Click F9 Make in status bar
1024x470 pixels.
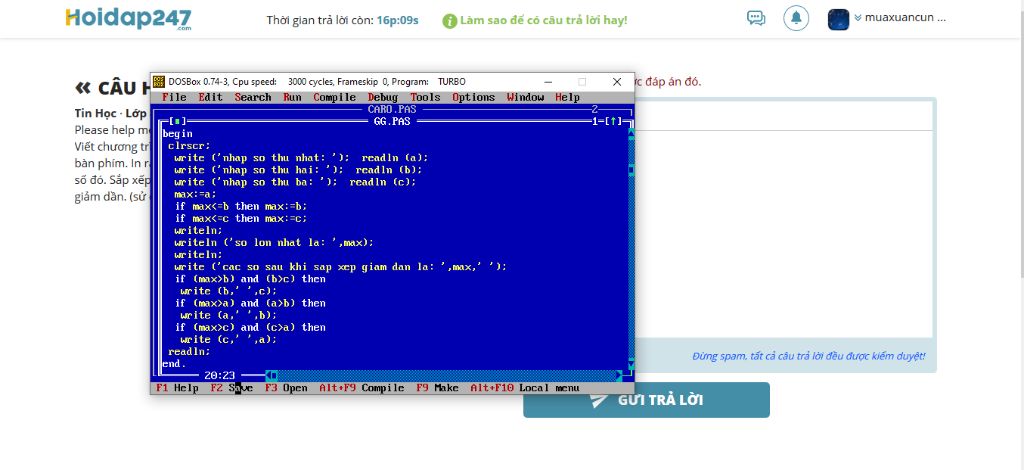(438, 388)
